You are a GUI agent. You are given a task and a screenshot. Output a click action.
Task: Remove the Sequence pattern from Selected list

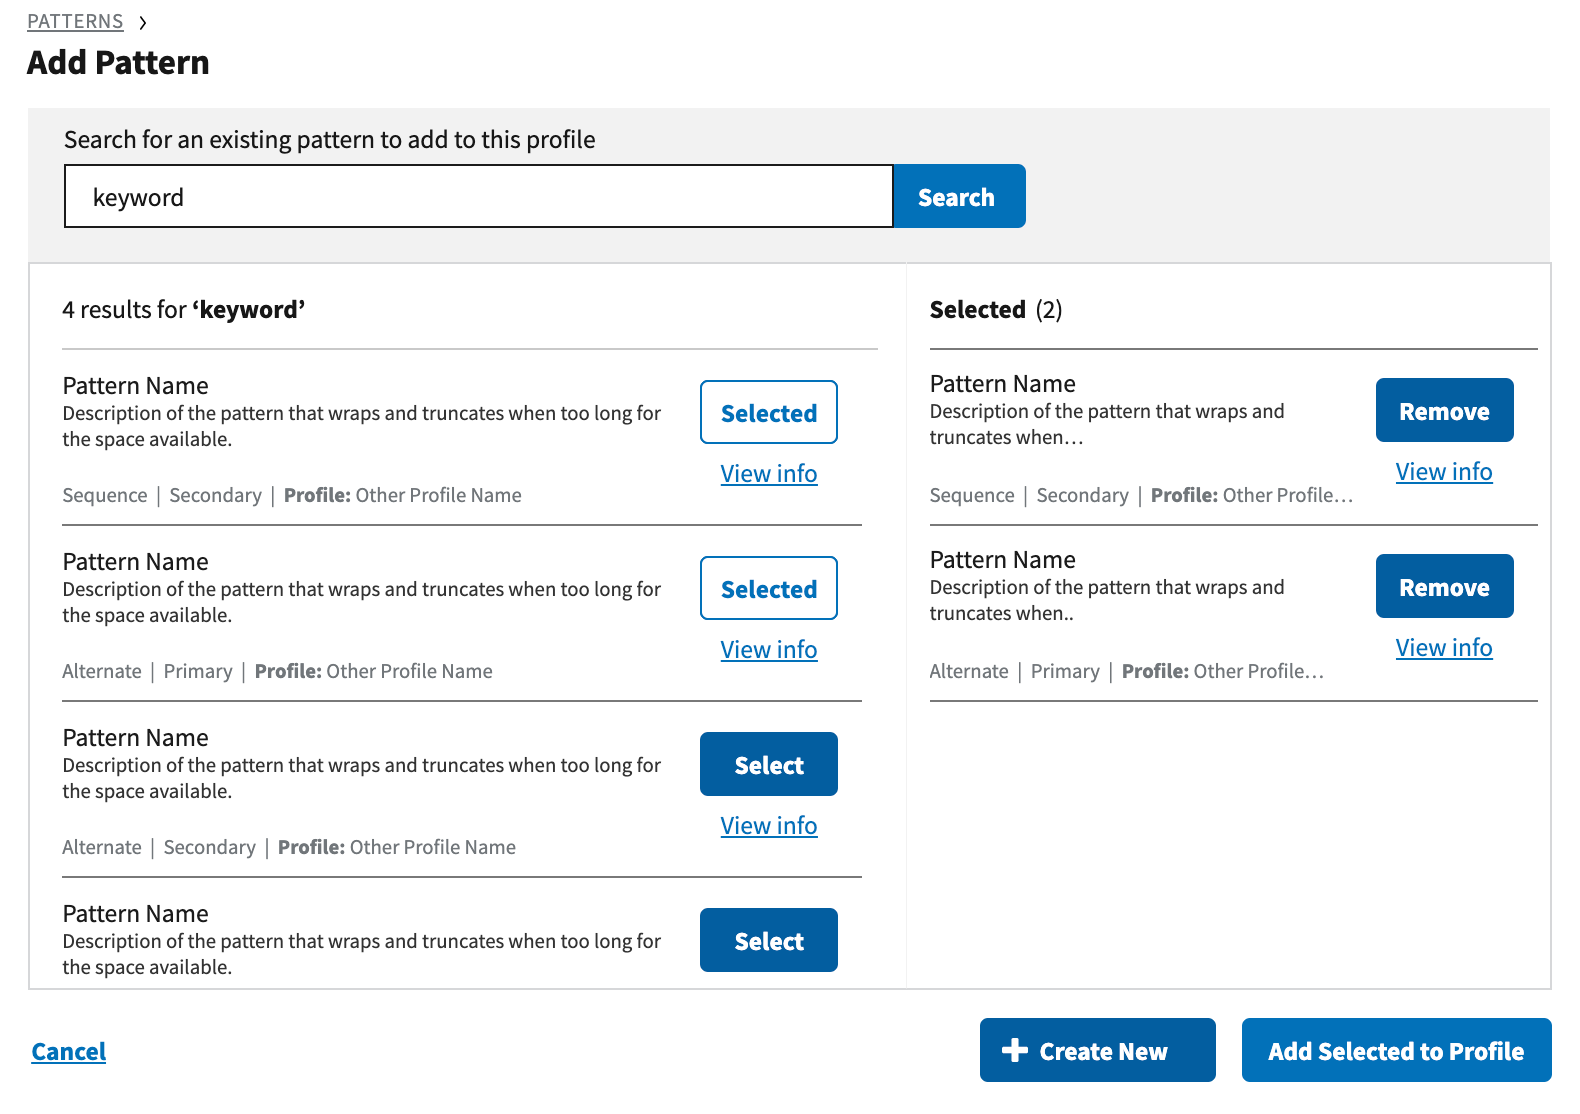pyautogui.click(x=1444, y=410)
